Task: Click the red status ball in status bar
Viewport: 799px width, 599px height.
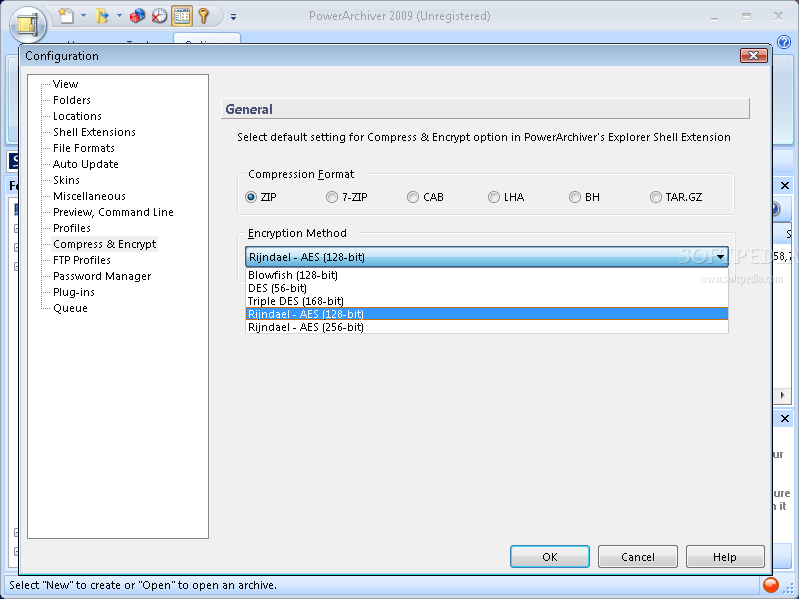Action: (x=771, y=585)
